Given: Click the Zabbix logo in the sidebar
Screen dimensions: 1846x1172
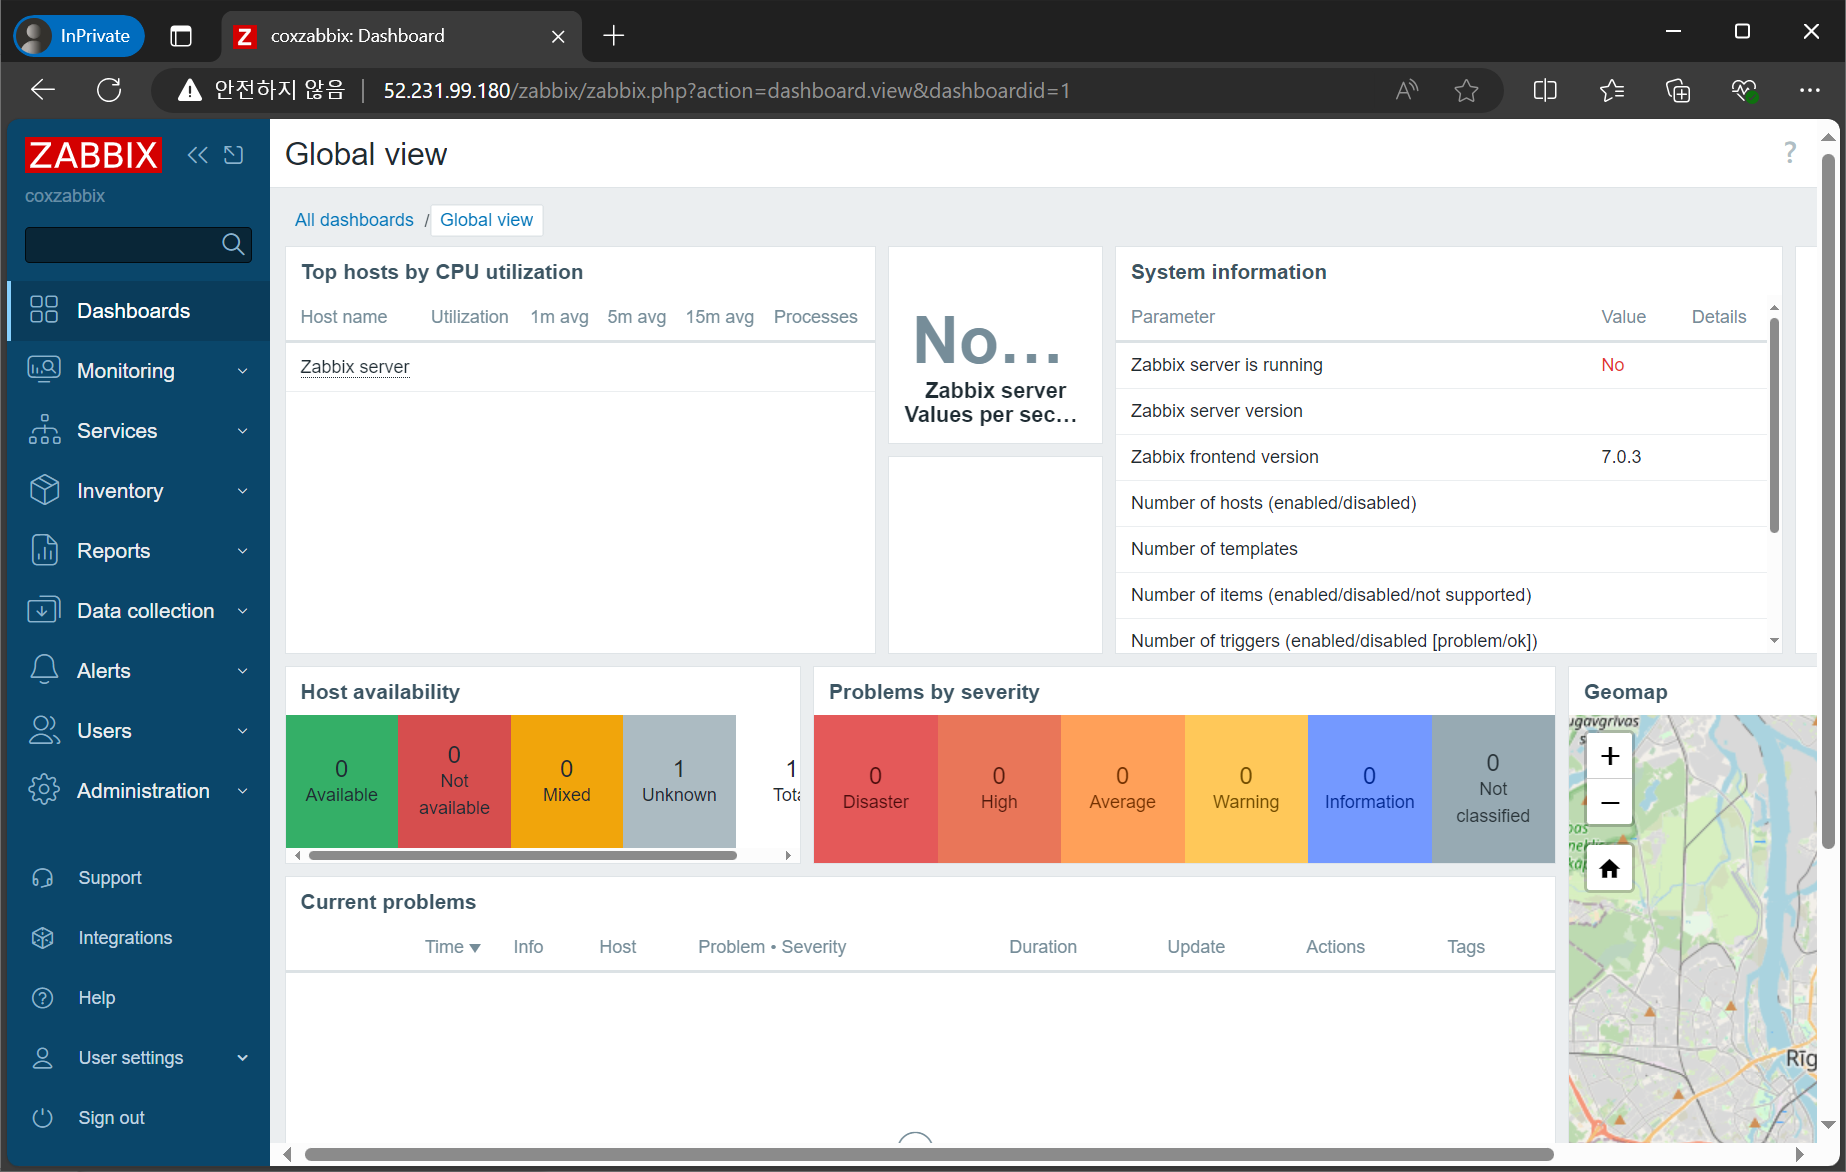Looking at the screenshot, I should (x=93, y=155).
